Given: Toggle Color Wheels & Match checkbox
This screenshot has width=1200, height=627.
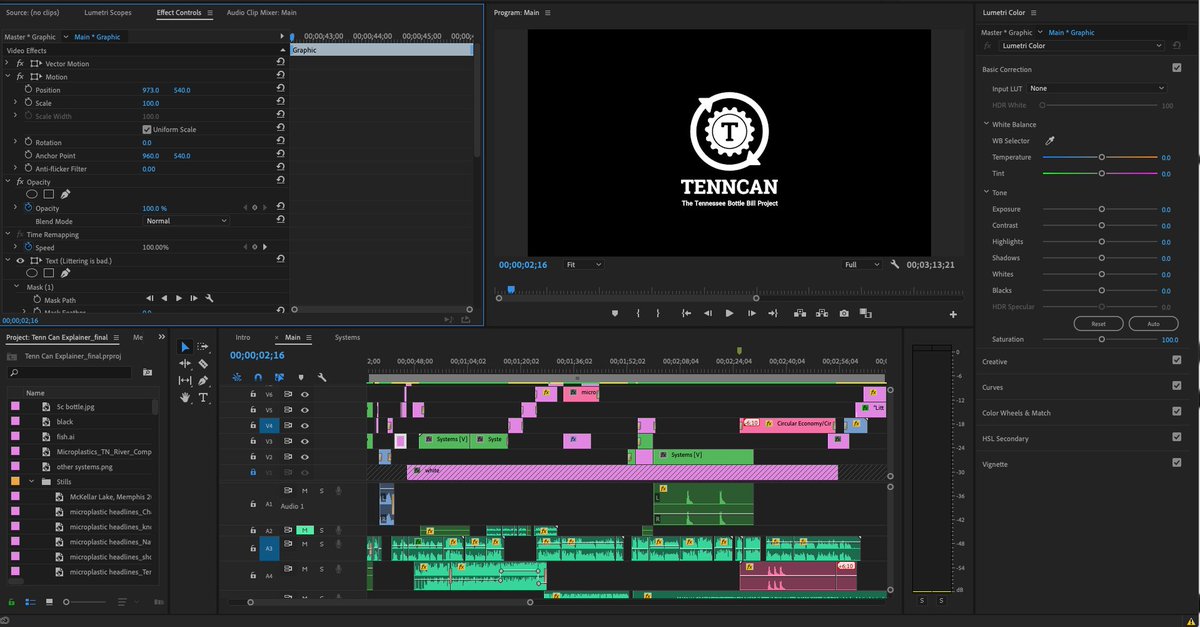Looking at the screenshot, I should point(1176,412).
